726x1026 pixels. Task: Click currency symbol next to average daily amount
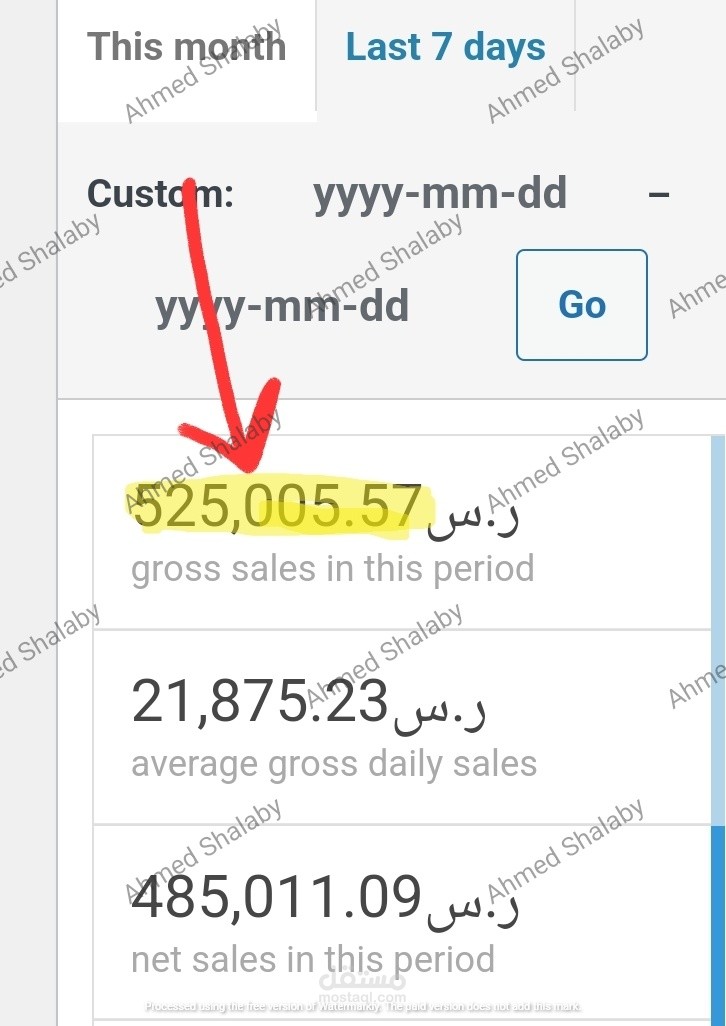pos(438,709)
